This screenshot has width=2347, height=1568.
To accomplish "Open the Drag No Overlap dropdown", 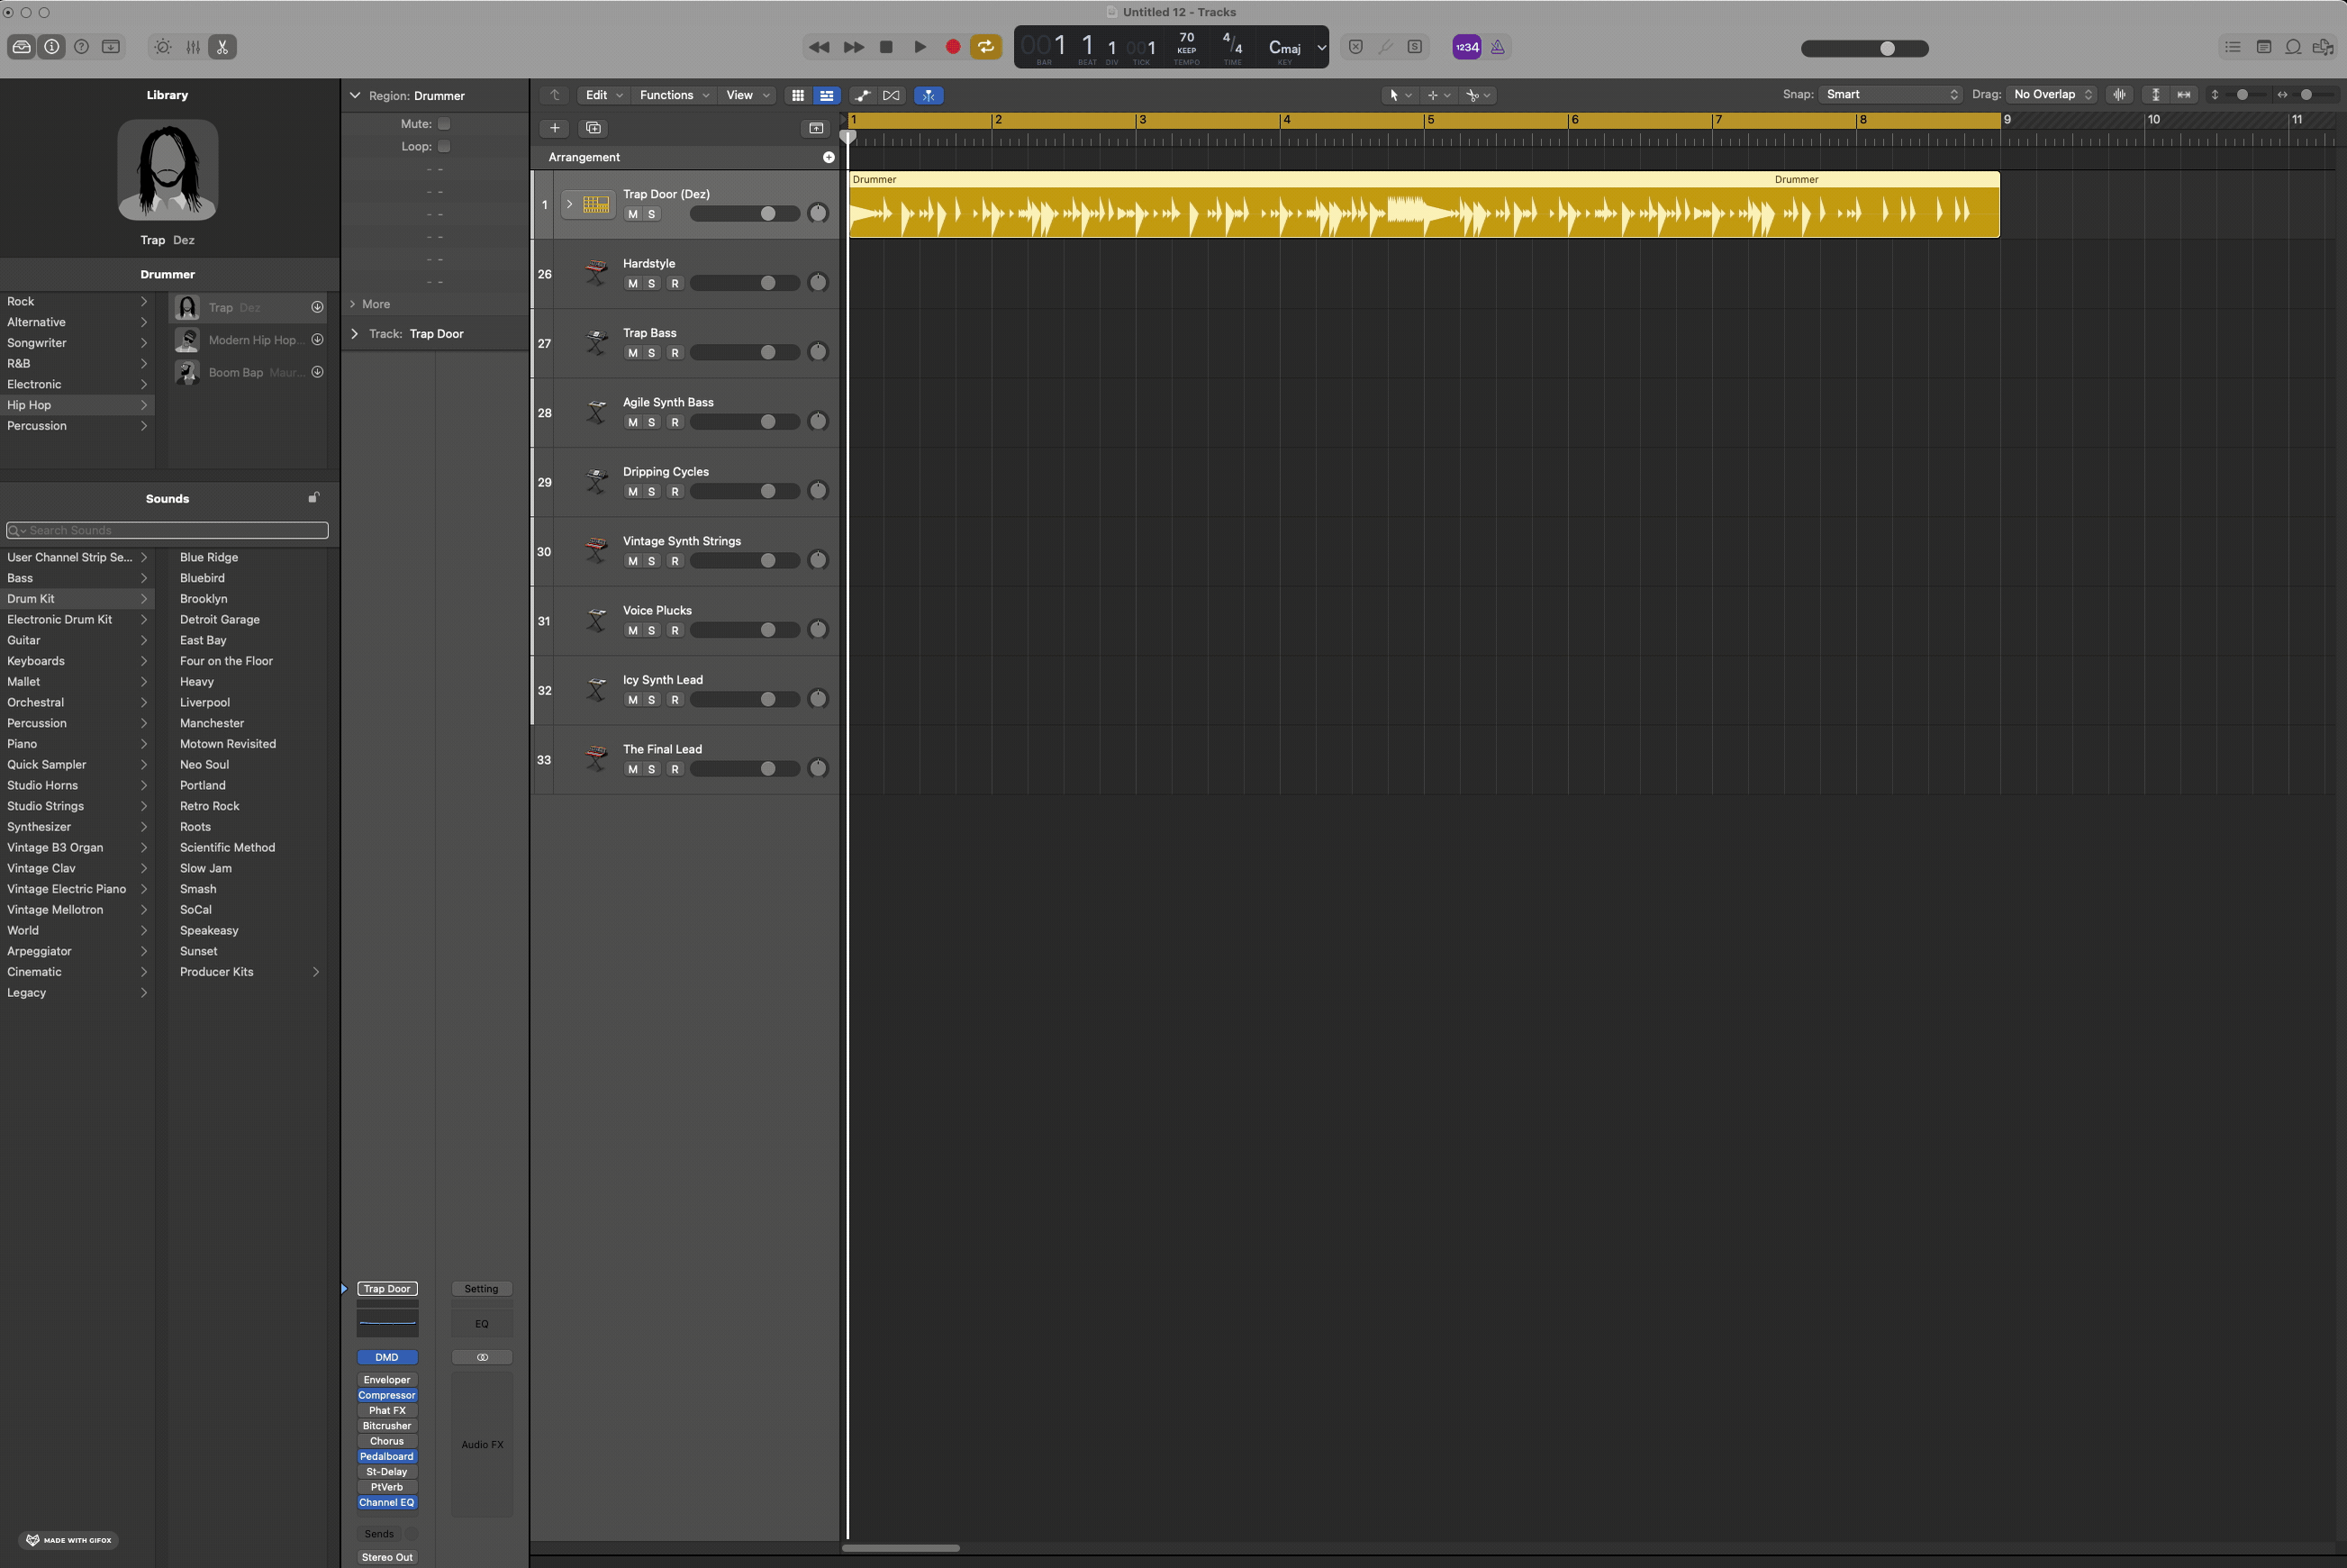I will 2052,95.
